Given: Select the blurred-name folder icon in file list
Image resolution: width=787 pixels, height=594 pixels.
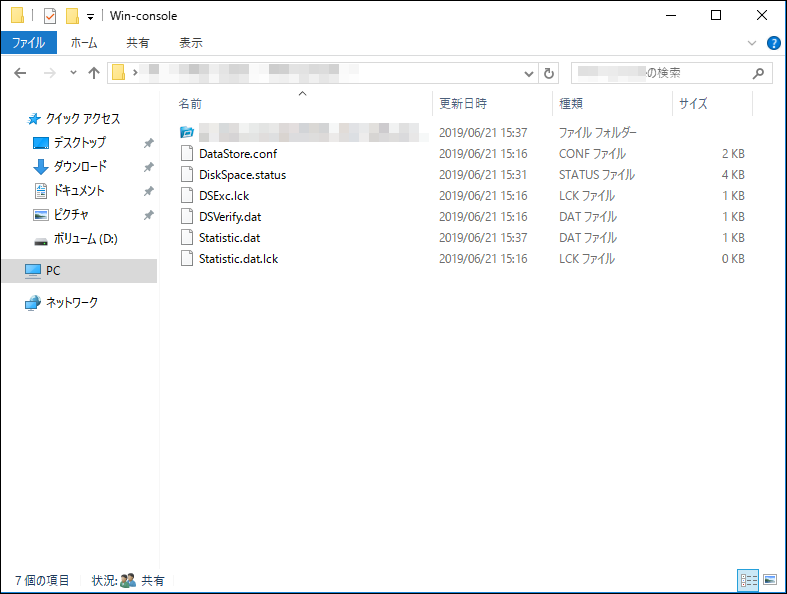Looking at the screenshot, I should point(187,133).
